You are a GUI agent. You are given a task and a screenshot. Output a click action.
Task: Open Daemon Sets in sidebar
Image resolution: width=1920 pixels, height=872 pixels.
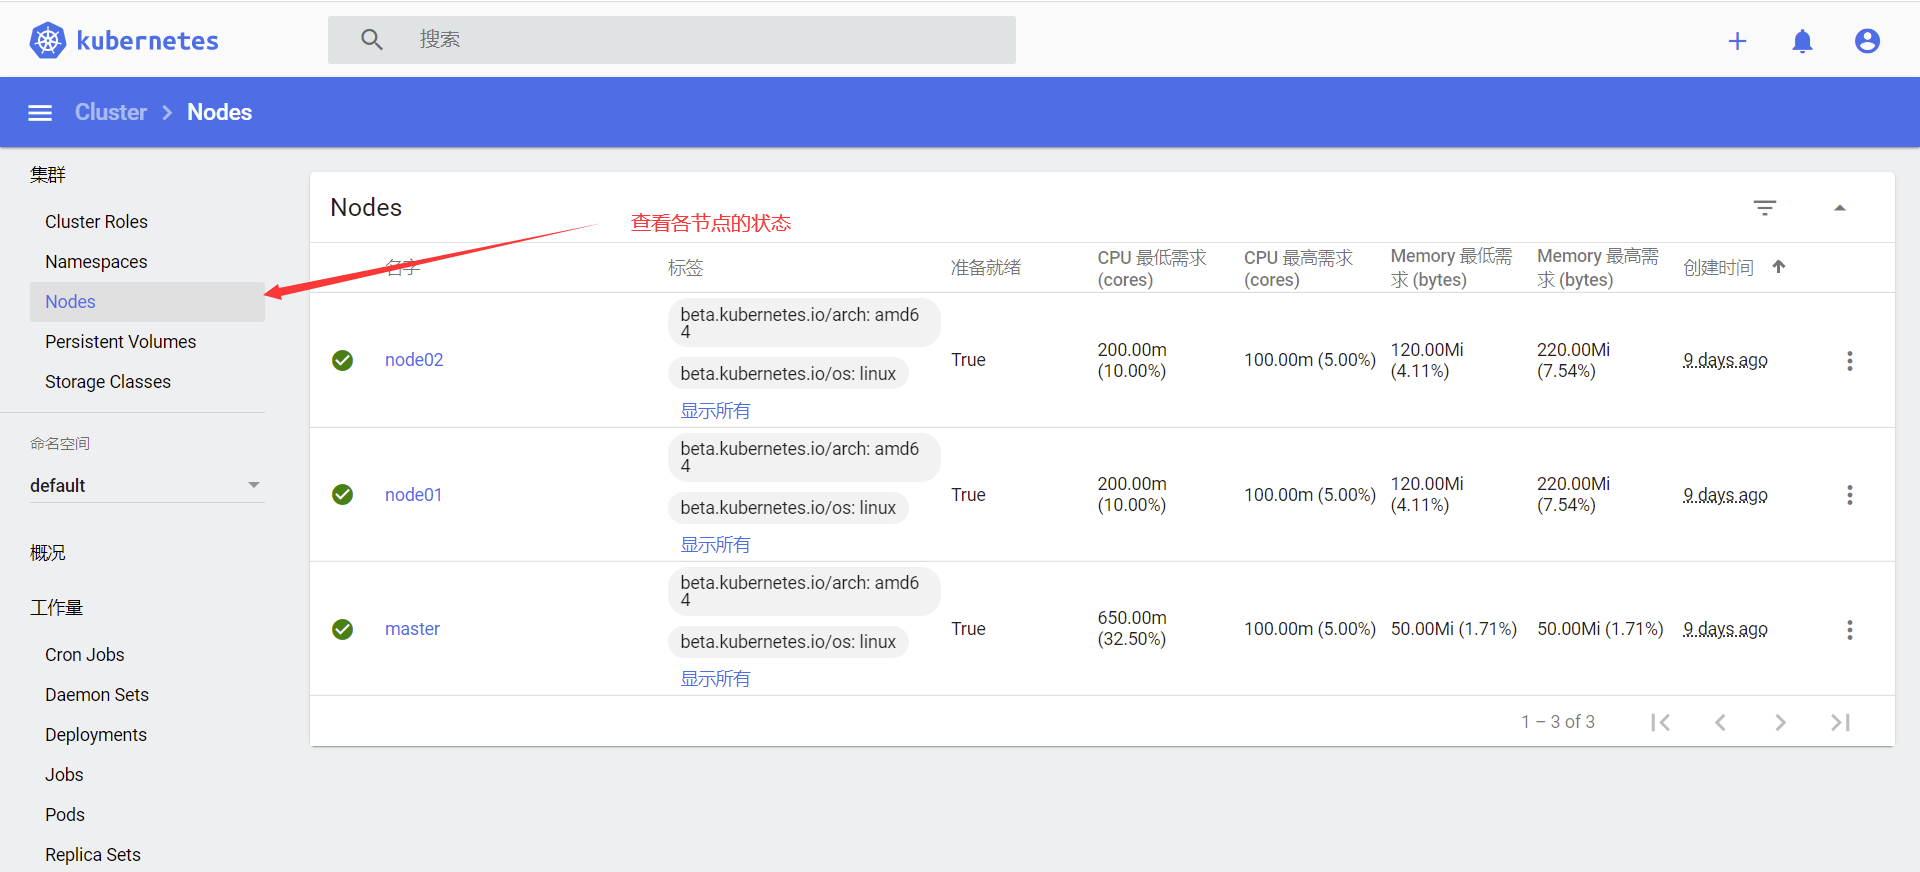(97, 695)
